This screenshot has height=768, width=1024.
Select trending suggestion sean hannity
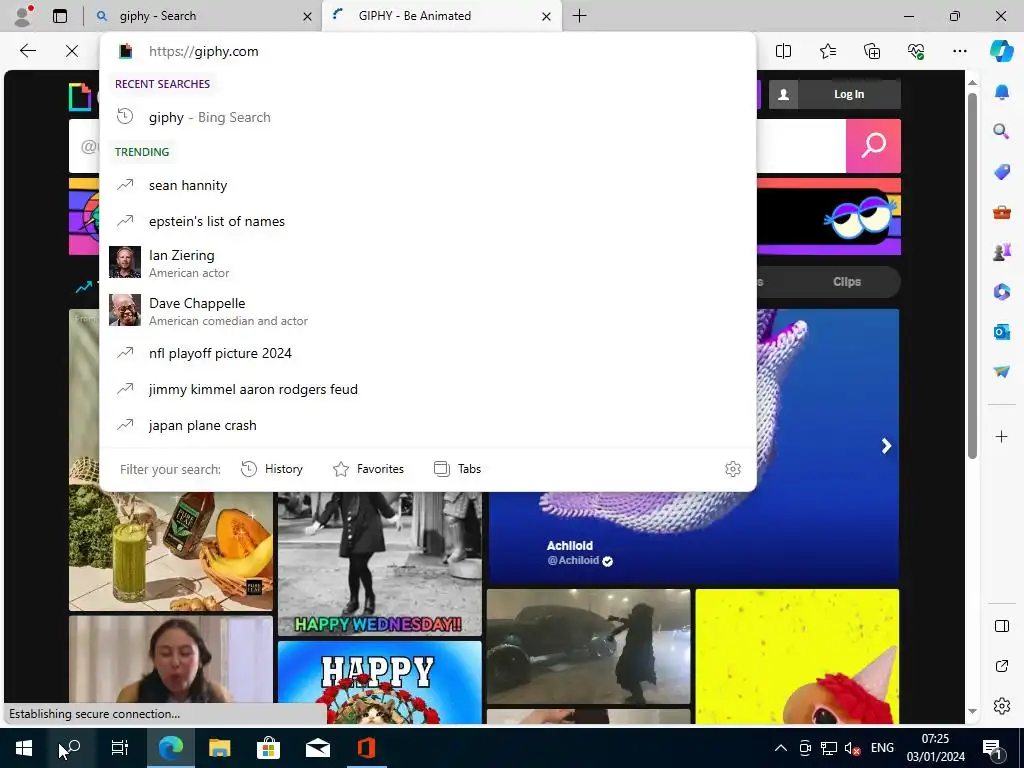(428, 185)
